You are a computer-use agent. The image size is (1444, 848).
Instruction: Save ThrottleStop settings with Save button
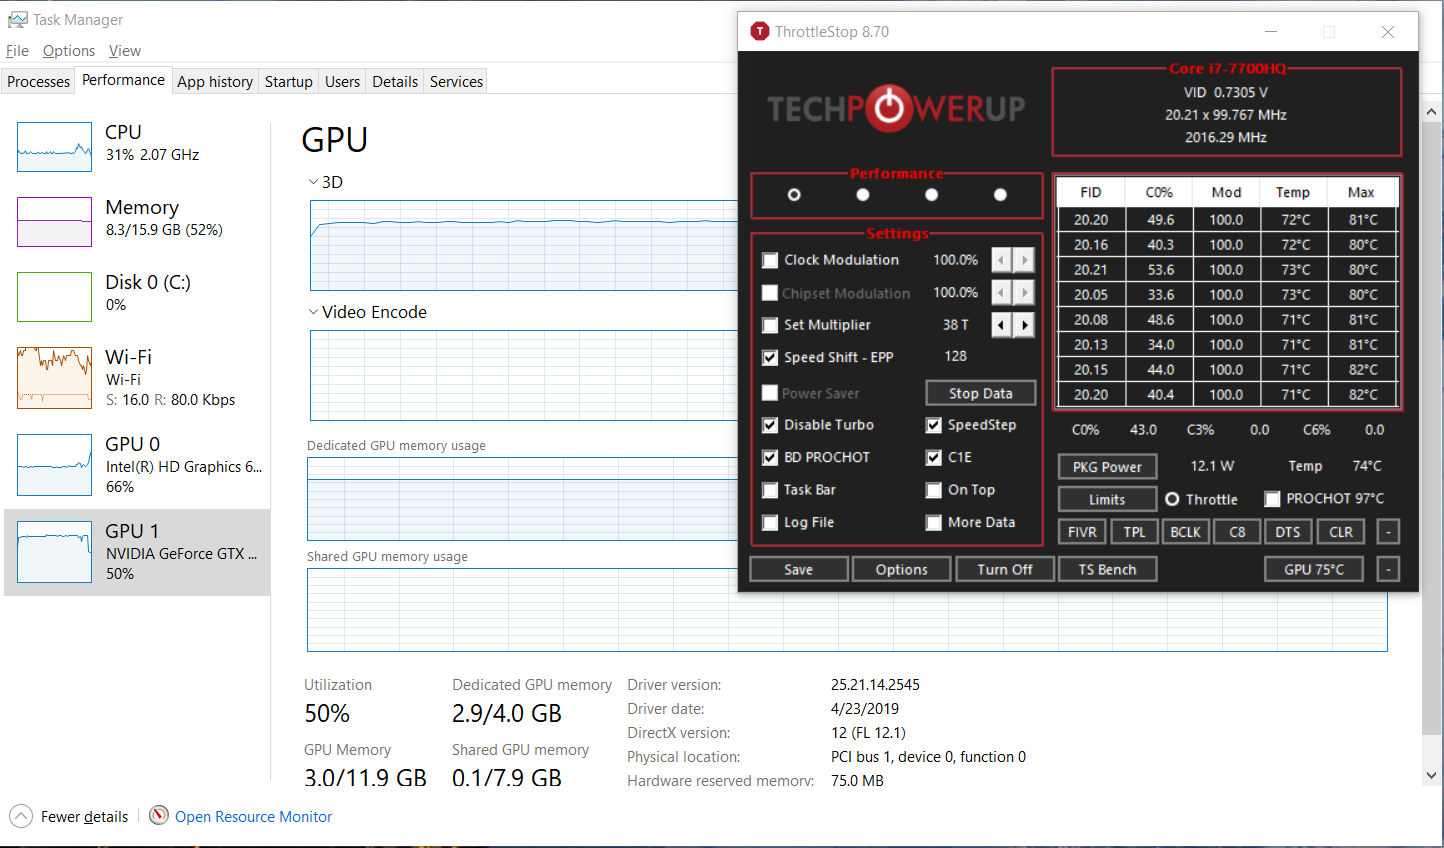pos(798,569)
